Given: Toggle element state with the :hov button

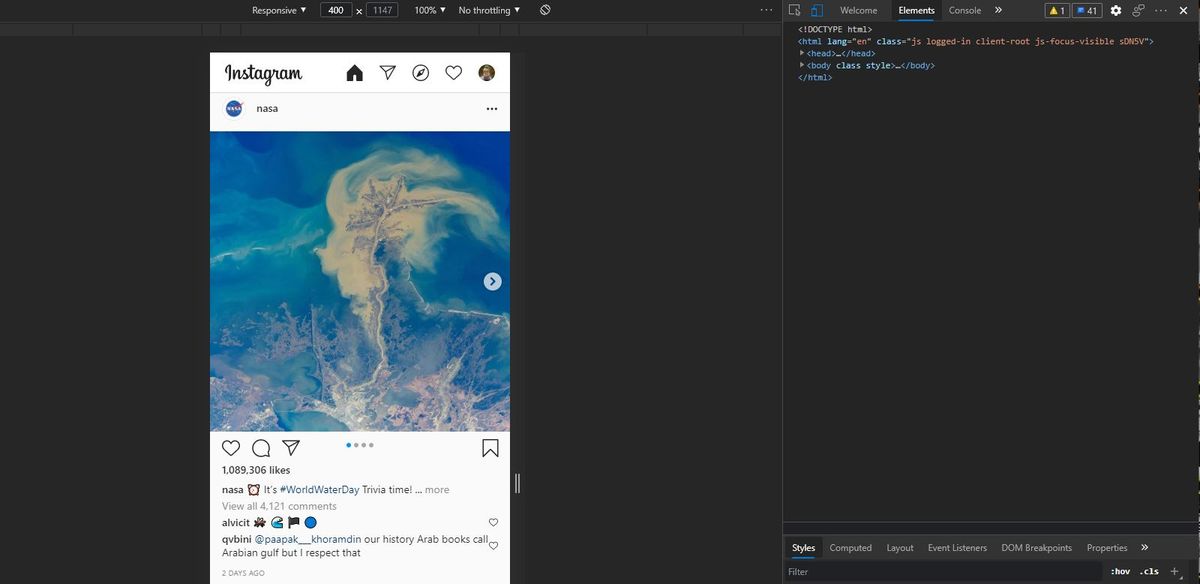Looking at the screenshot, I should click(1120, 571).
